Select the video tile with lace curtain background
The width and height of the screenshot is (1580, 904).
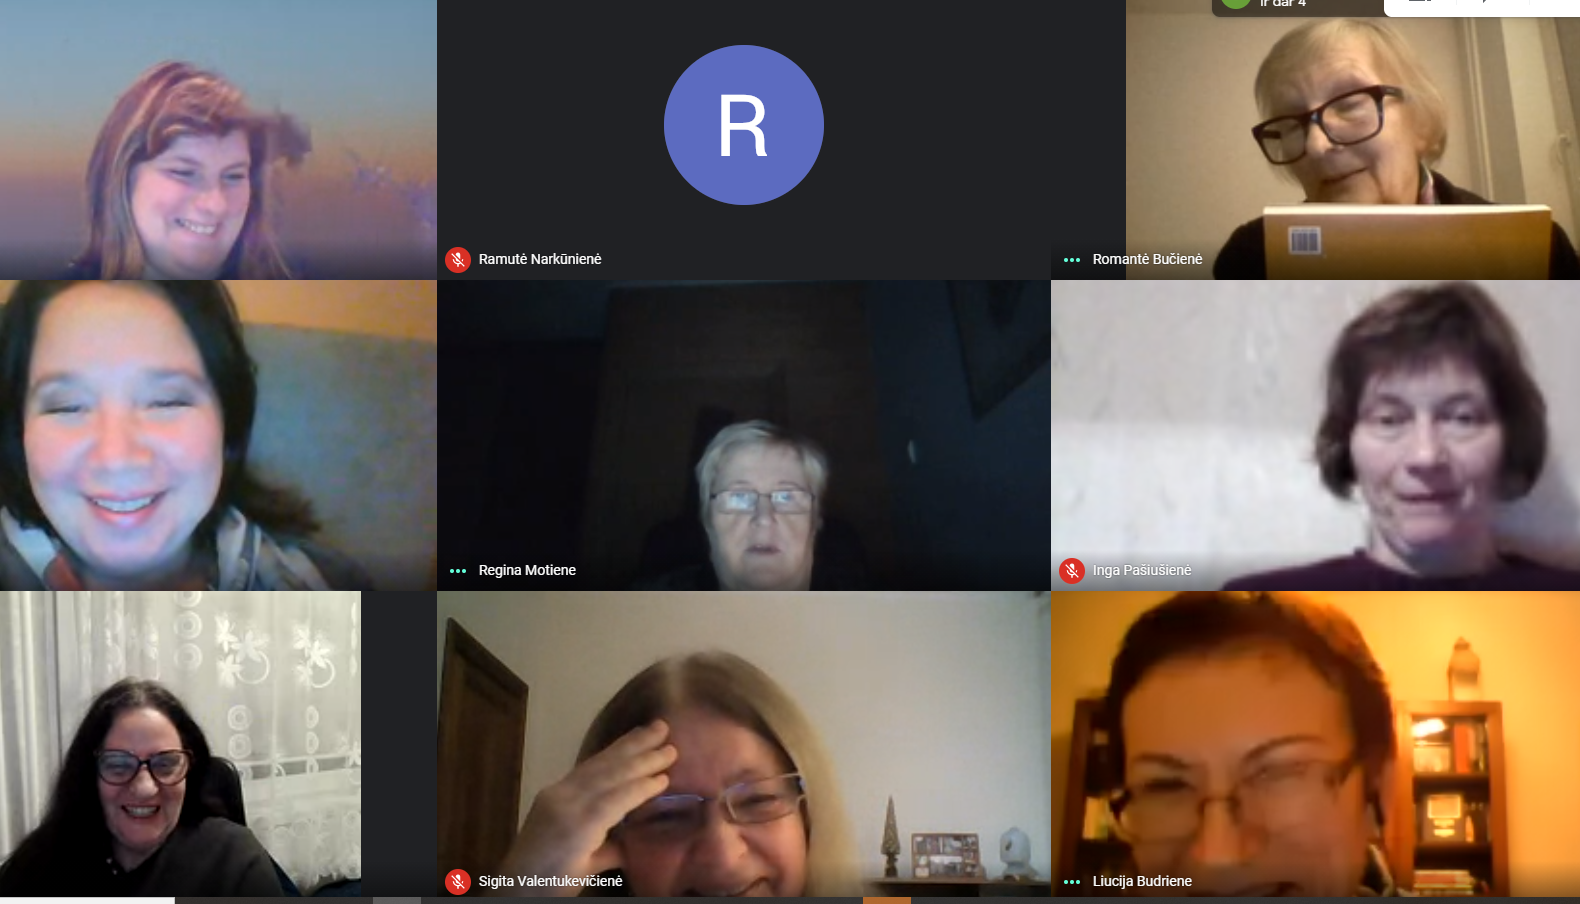coord(180,743)
